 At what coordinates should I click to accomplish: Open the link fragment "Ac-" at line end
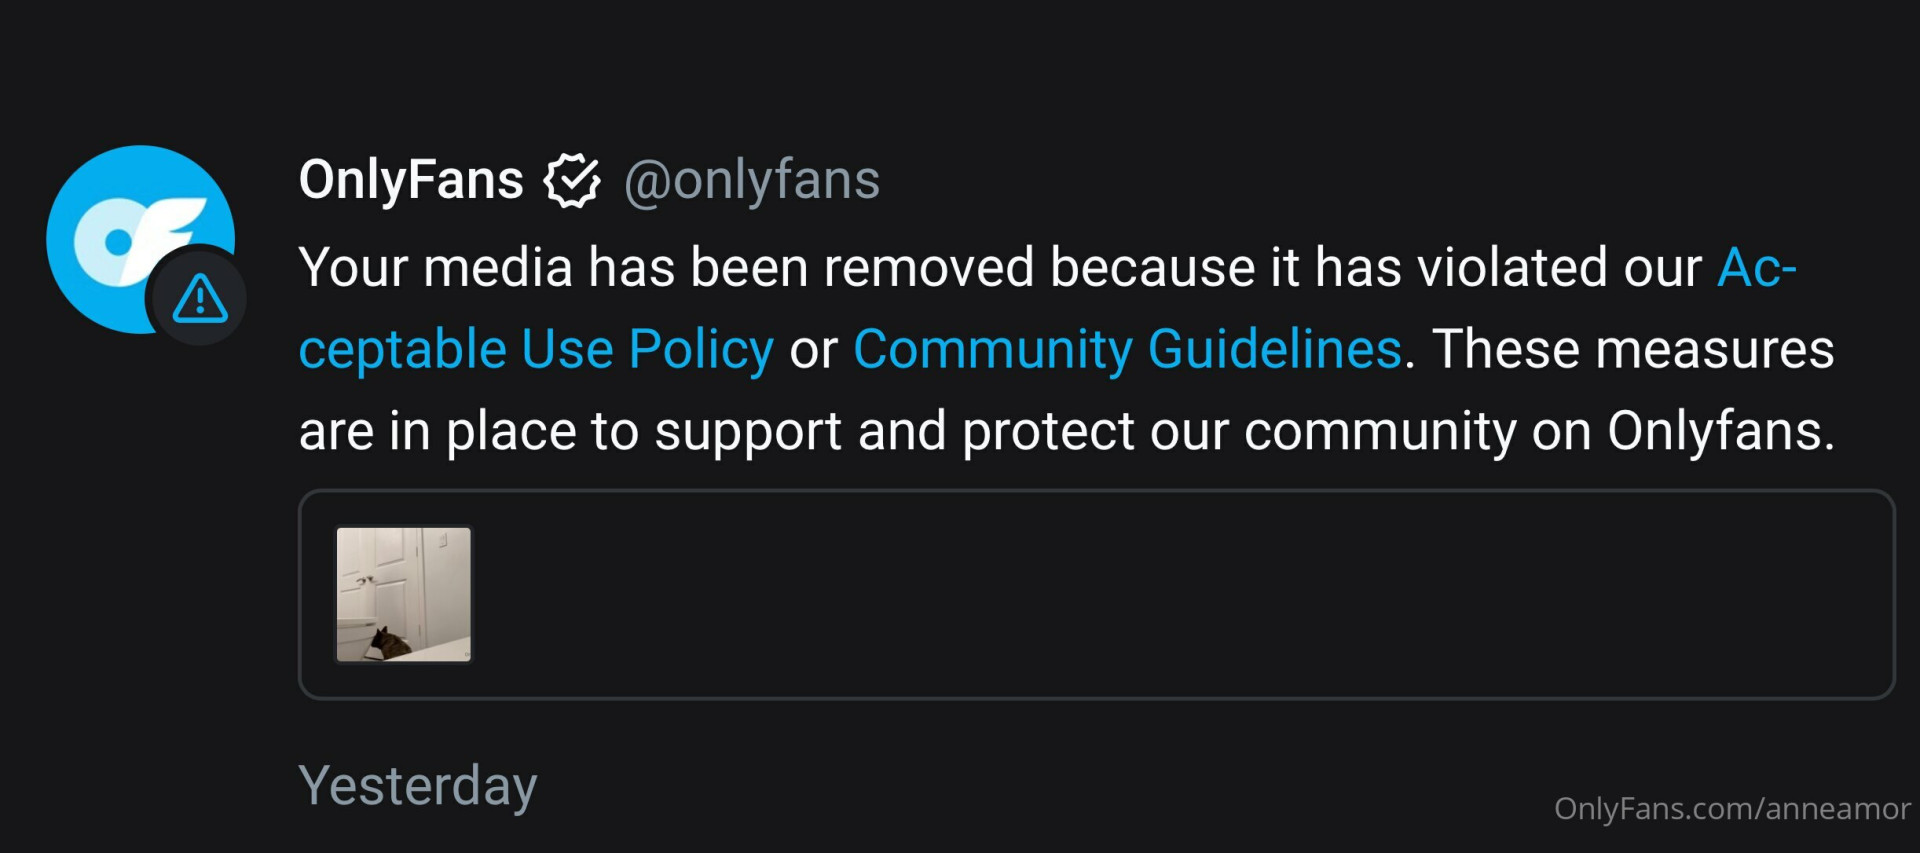coord(1756,268)
